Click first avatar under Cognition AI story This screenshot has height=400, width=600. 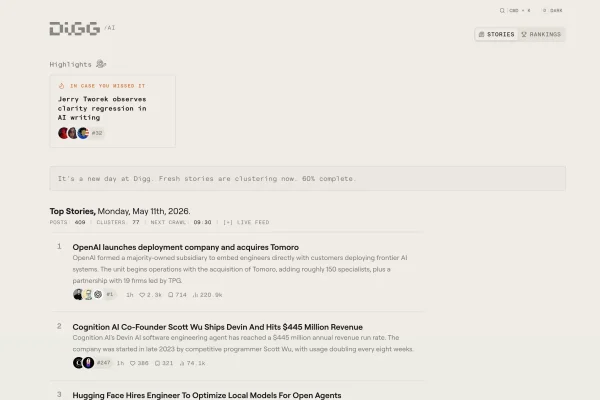click(78, 362)
